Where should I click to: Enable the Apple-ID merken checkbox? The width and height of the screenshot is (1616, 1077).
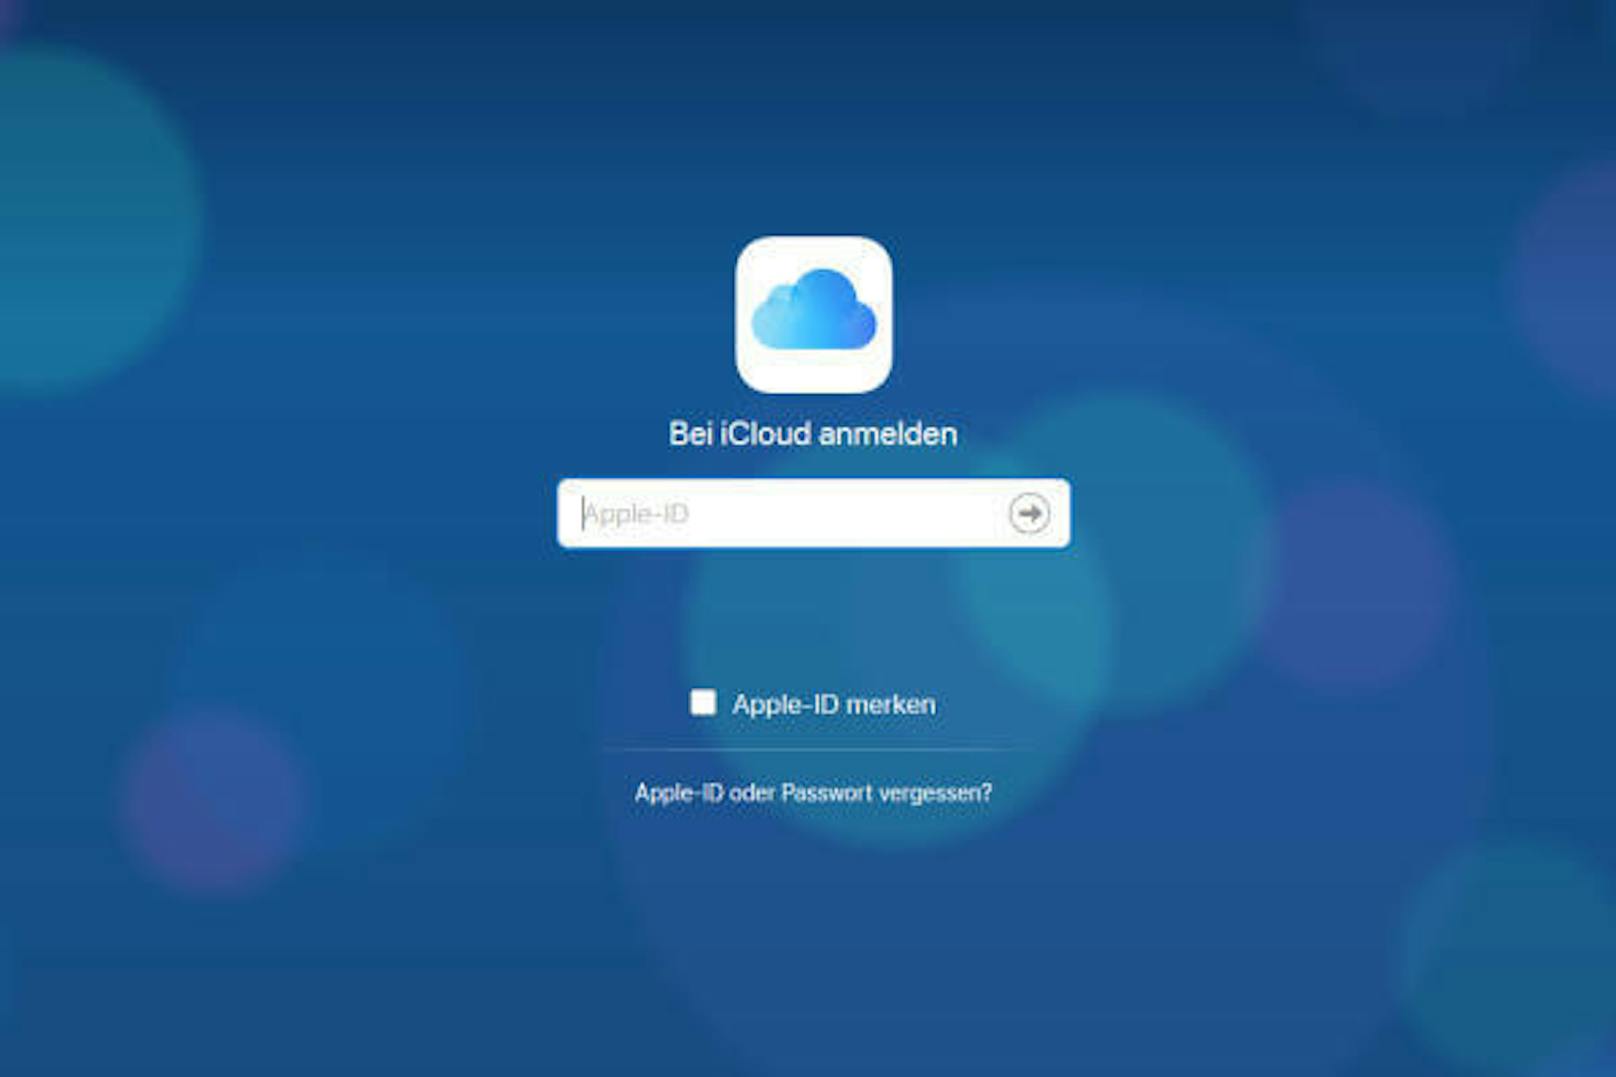[703, 702]
